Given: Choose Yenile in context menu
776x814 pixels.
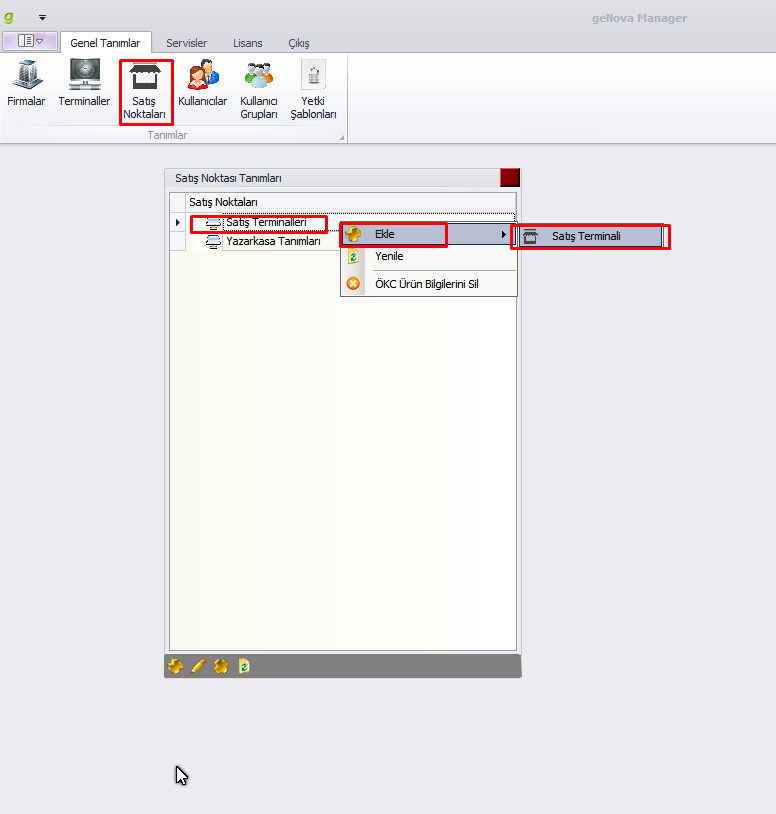Looking at the screenshot, I should [x=429, y=256].
